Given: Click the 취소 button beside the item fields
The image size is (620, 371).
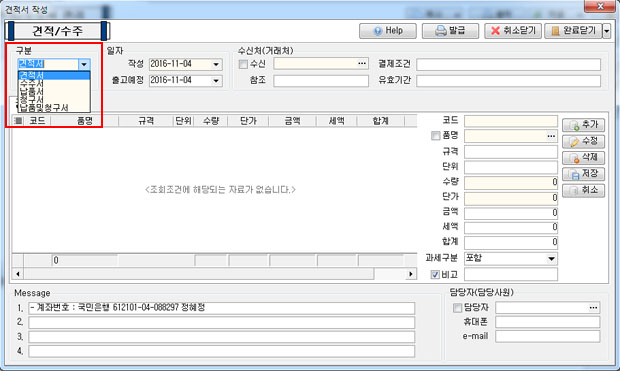Looking at the screenshot, I should 583,190.
